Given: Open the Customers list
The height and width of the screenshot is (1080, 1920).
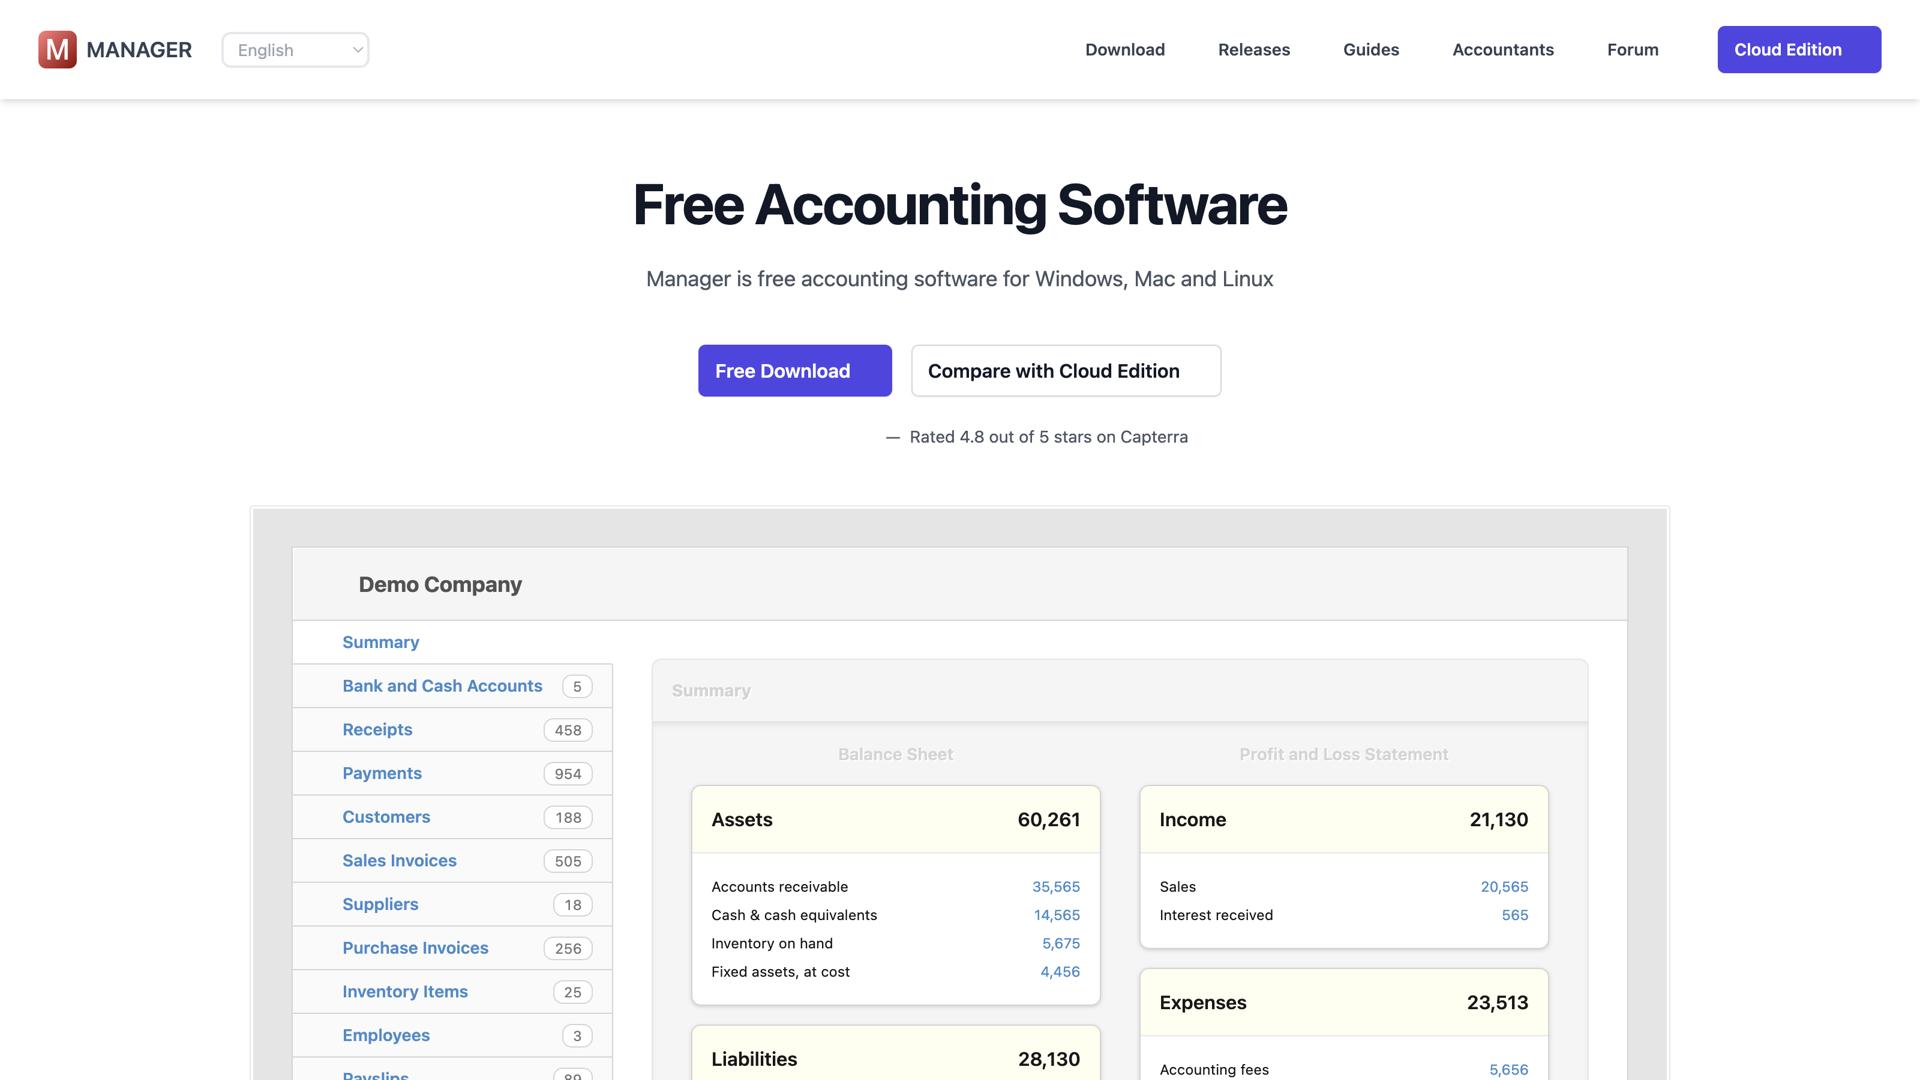Looking at the screenshot, I should [x=386, y=817].
